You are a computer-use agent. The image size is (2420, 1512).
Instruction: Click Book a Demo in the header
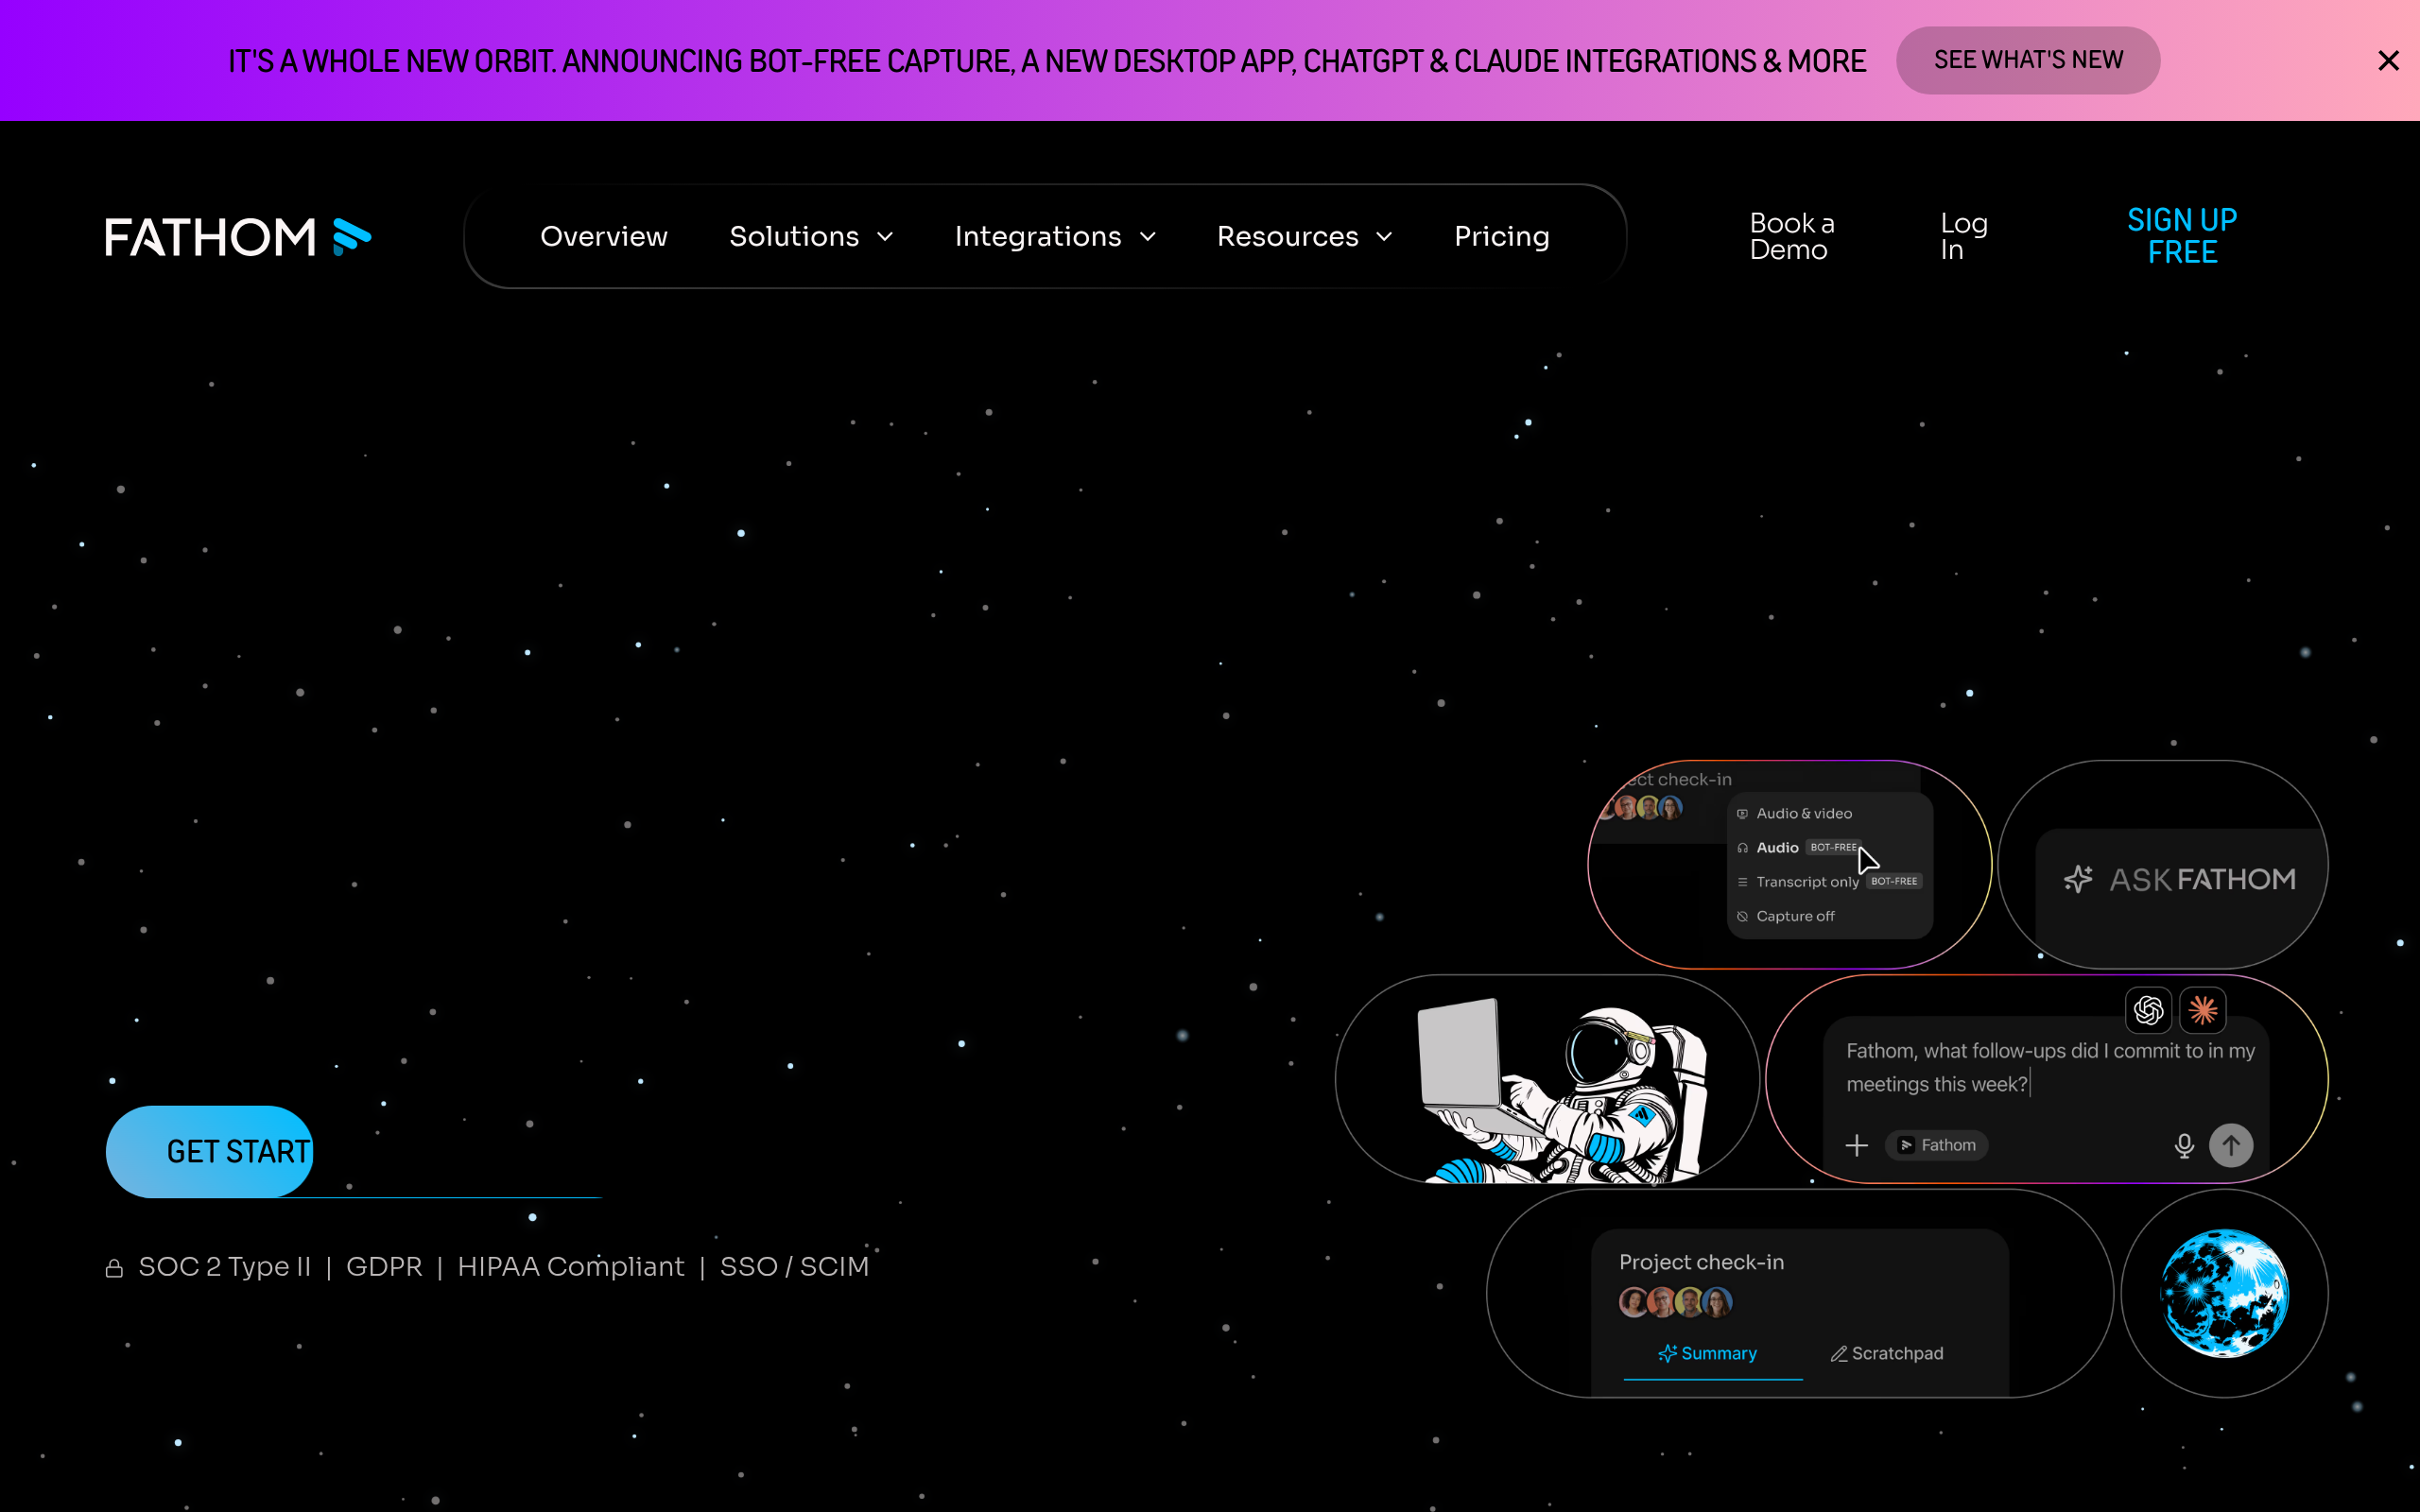1792,237
